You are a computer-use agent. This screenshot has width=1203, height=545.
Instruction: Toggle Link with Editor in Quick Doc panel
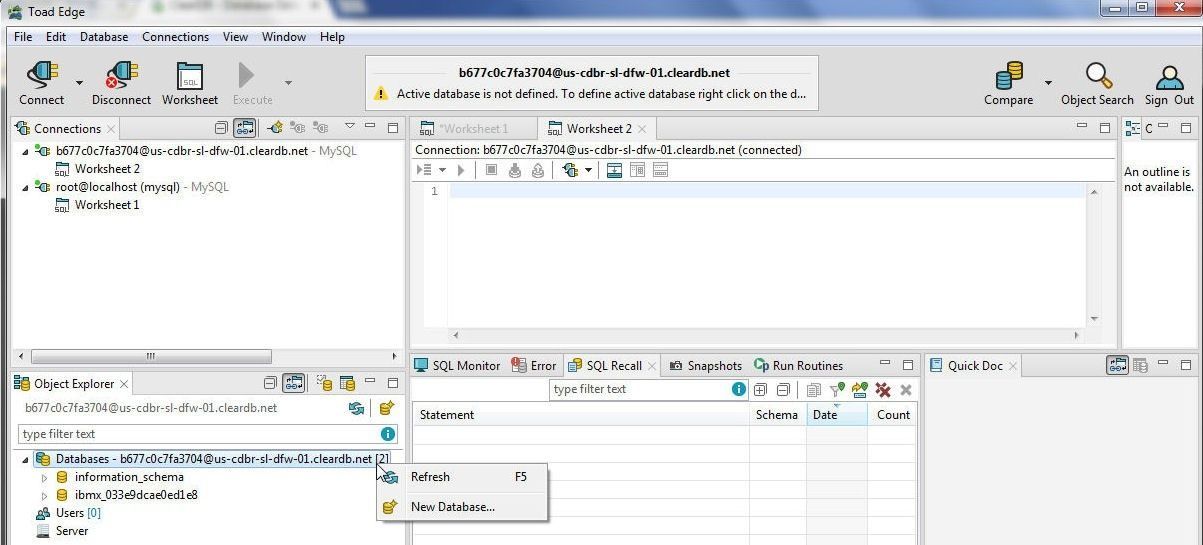coord(1118,365)
